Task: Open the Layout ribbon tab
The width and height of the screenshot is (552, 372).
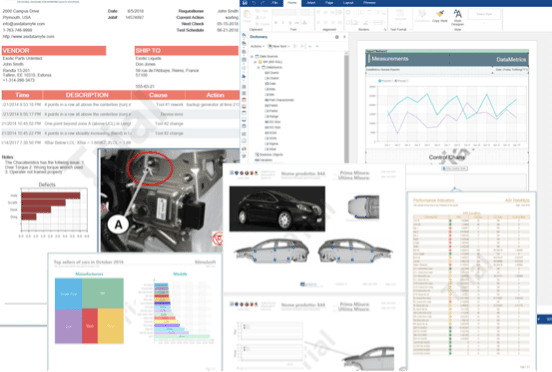Action: (x=348, y=3)
